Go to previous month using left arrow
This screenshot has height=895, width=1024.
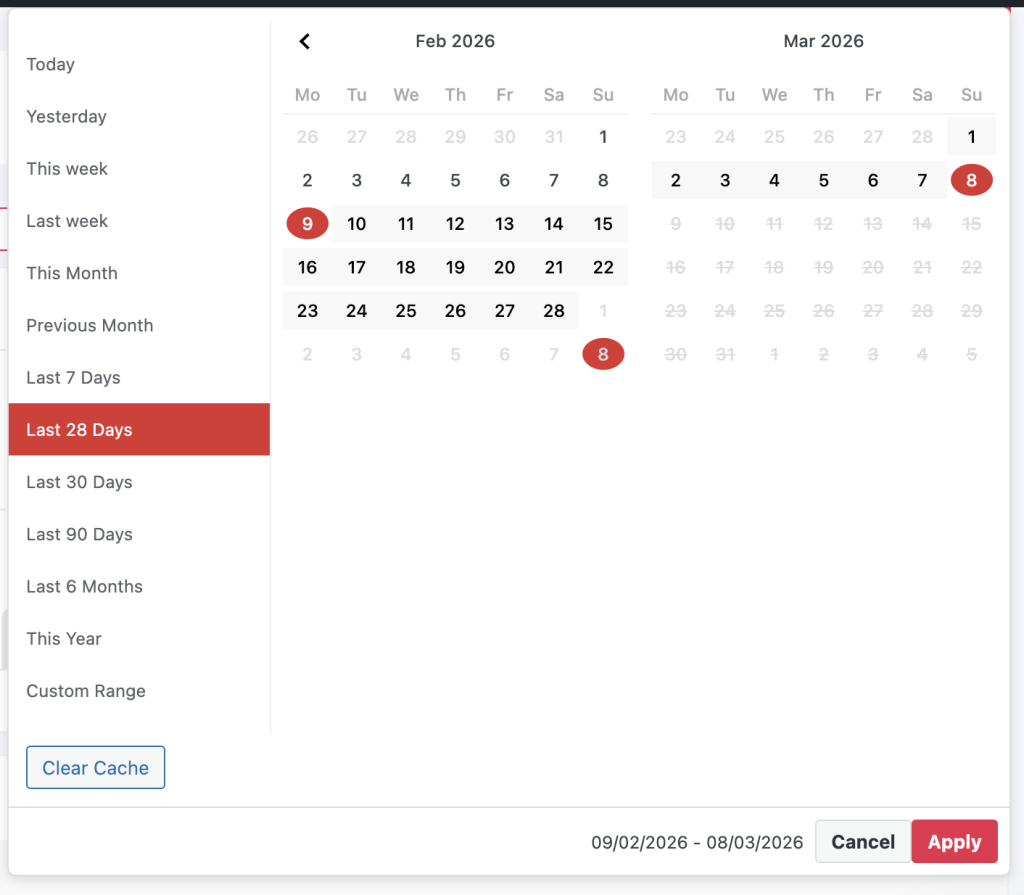coord(305,41)
